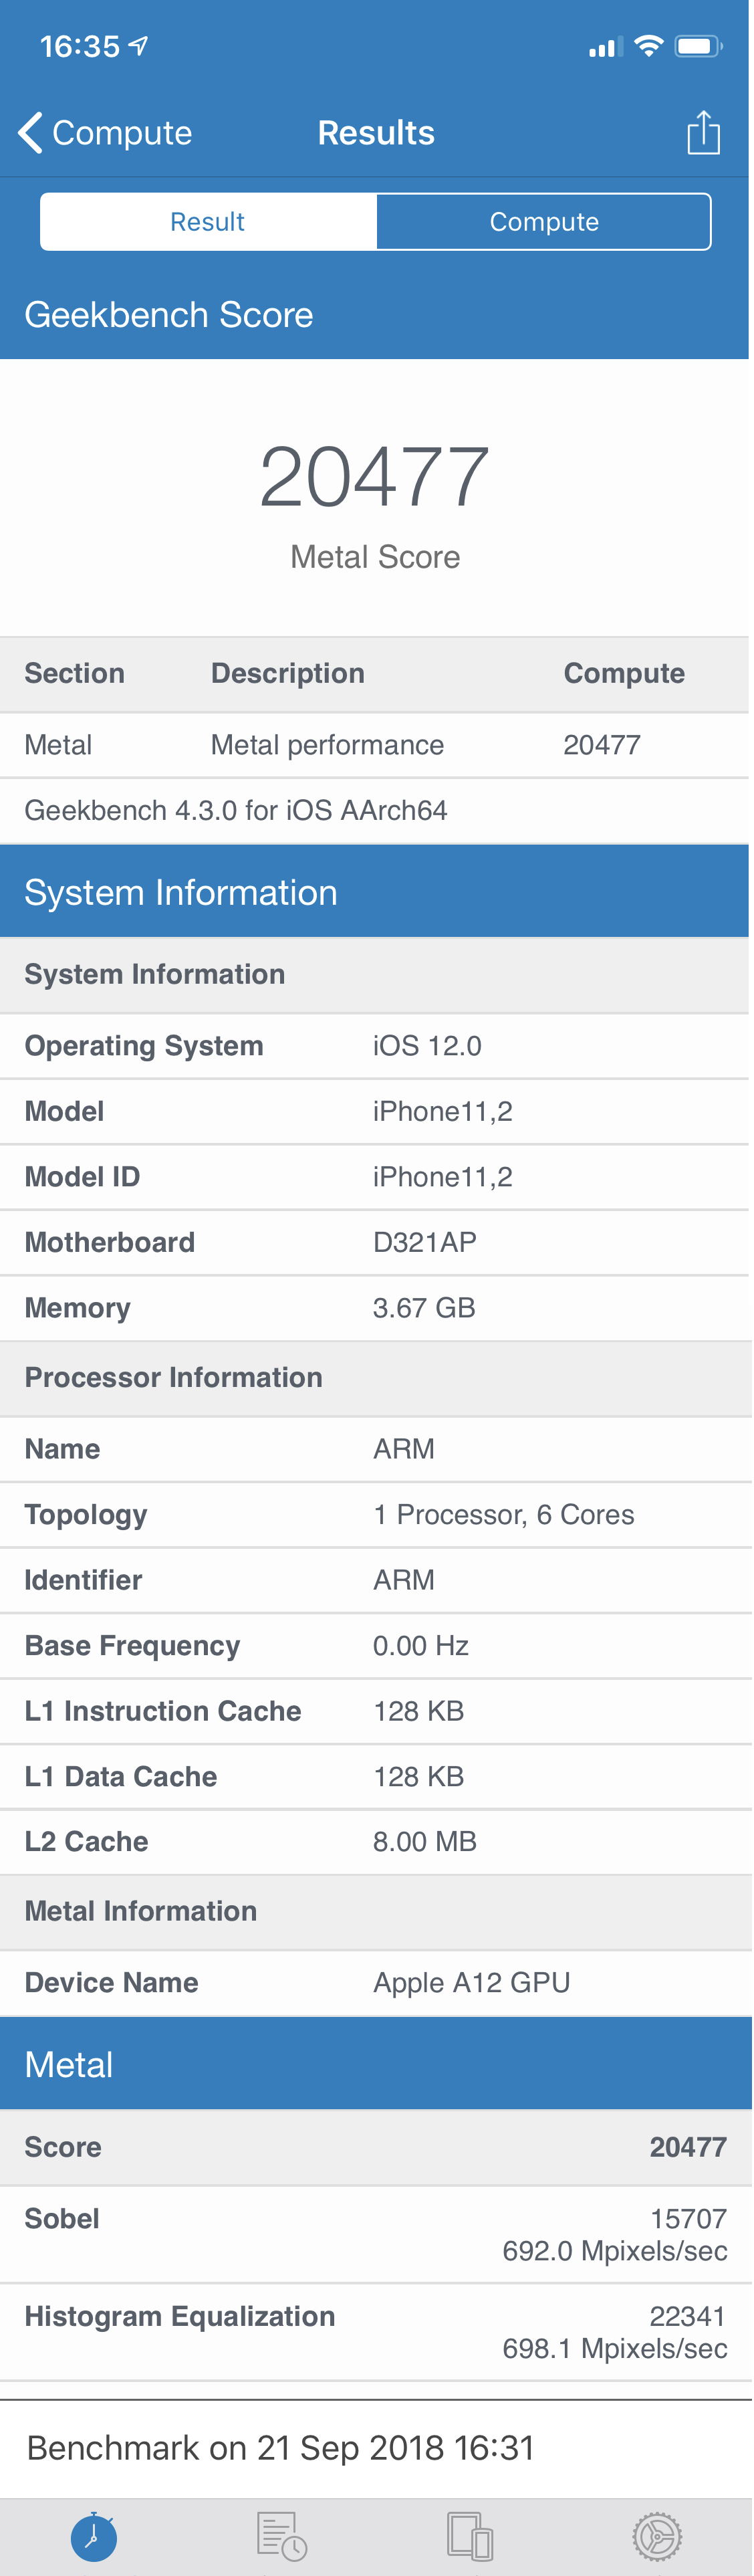Tap the Memory value 3.67 GB
Image resolution: width=754 pixels, height=2576 pixels.
424,1308
